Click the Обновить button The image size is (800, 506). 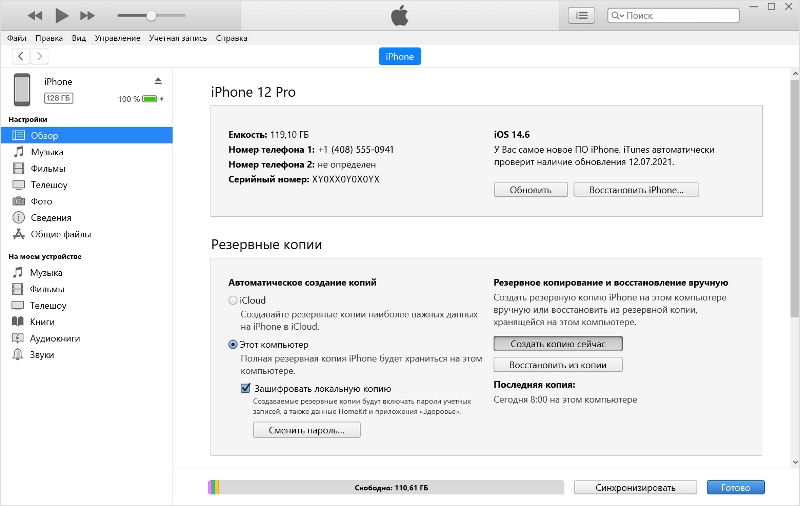click(x=531, y=190)
